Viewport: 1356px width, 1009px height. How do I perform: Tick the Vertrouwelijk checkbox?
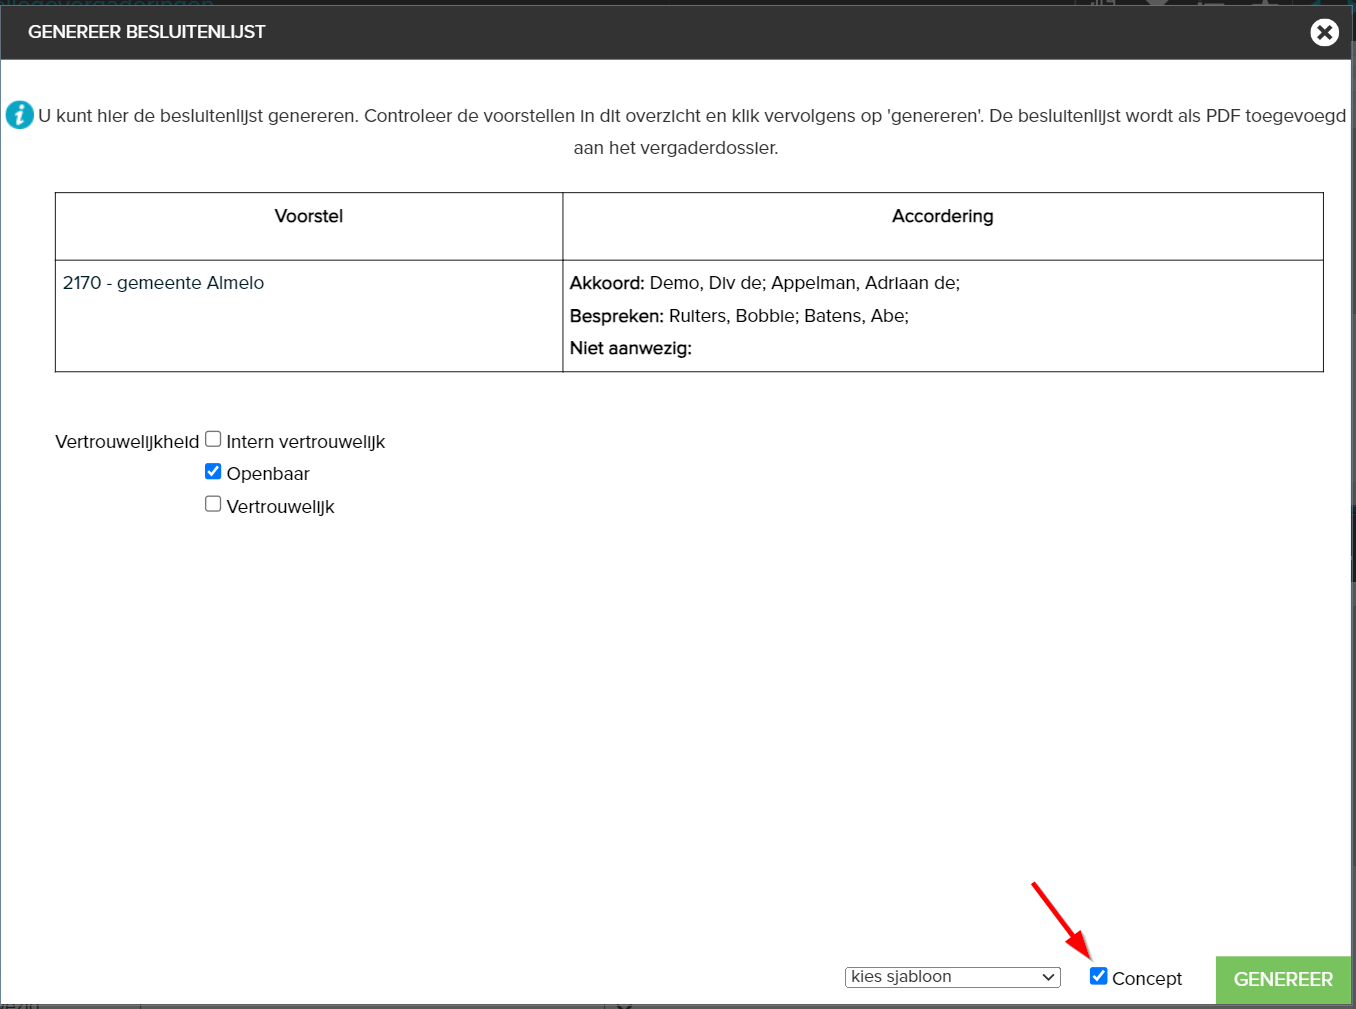click(213, 504)
